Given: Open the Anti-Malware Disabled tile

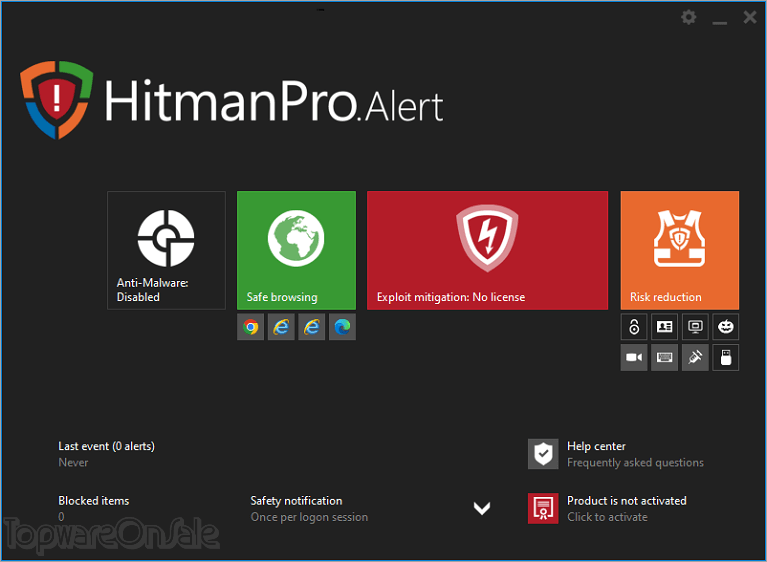Looking at the screenshot, I should click(166, 250).
